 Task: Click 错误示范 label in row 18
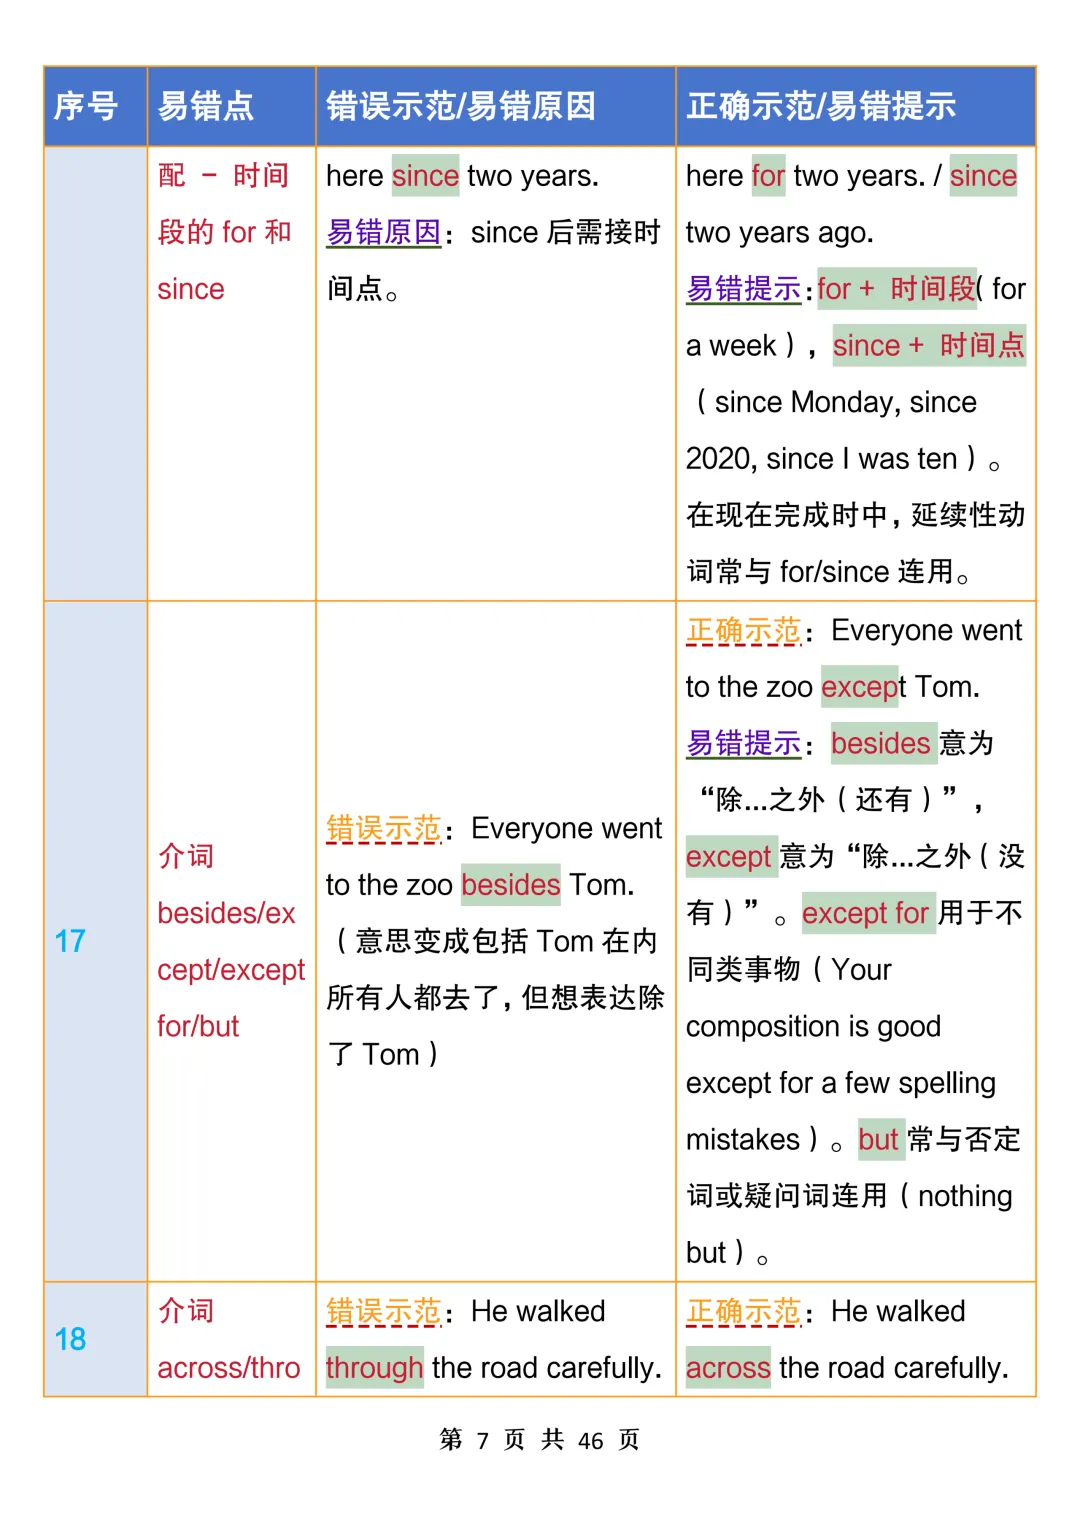pos(384,1312)
